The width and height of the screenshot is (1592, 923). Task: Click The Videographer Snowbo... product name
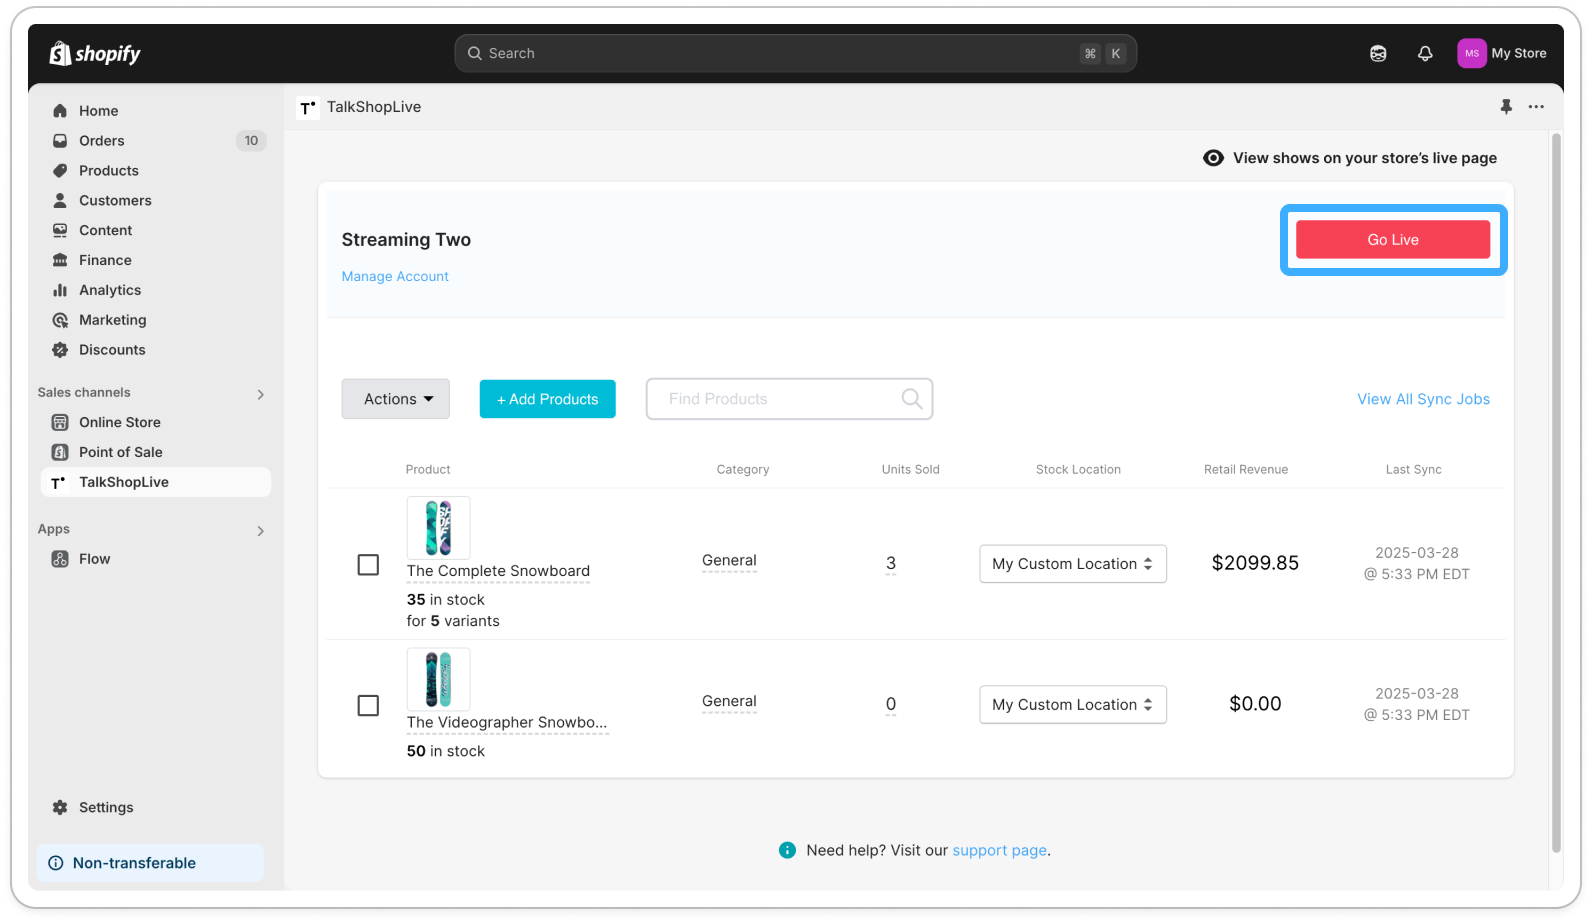507,723
